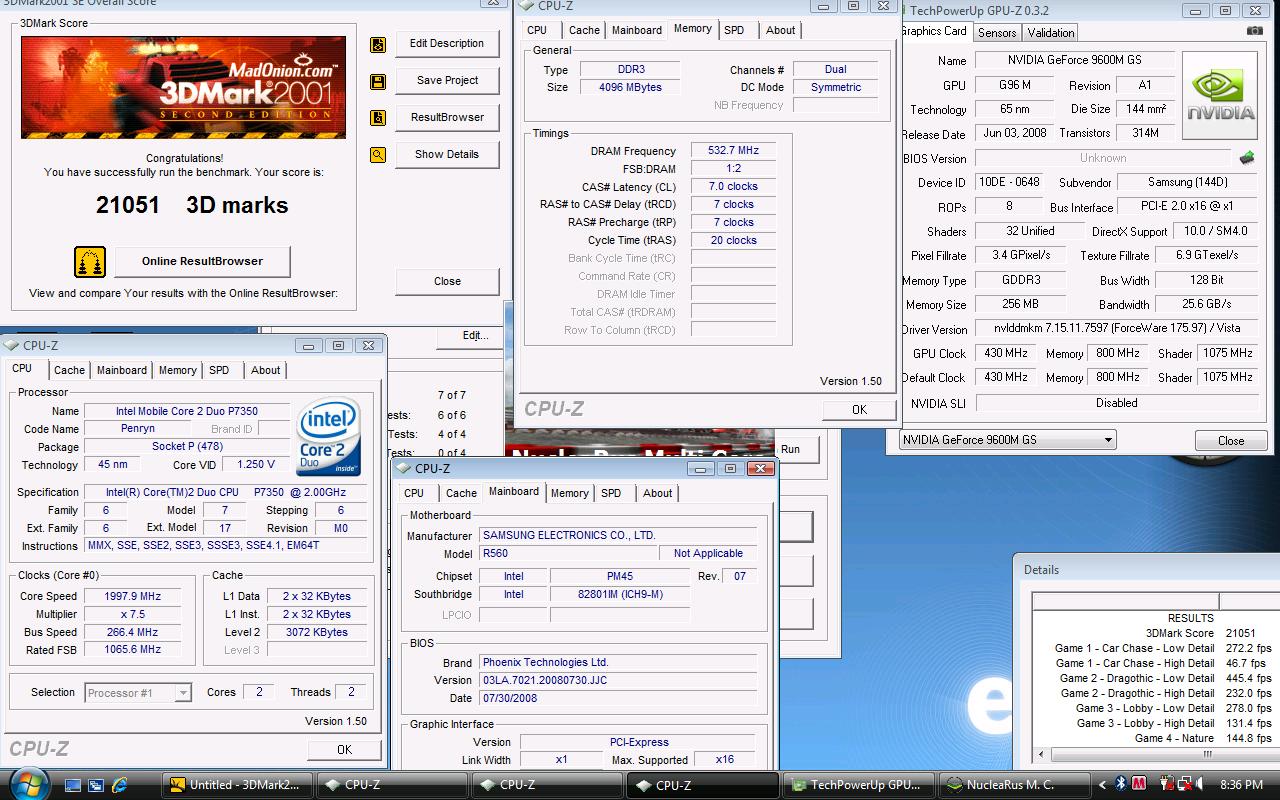Switch to NucleaRus M.C. taskbar button

(x=1015, y=785)
